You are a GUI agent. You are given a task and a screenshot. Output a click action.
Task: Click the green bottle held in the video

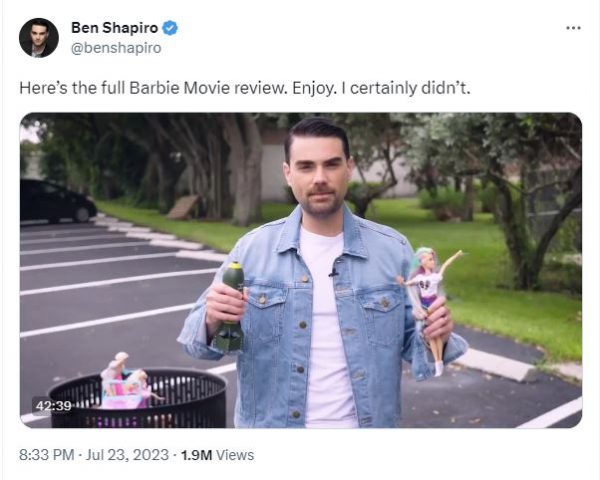coord(231,306)
